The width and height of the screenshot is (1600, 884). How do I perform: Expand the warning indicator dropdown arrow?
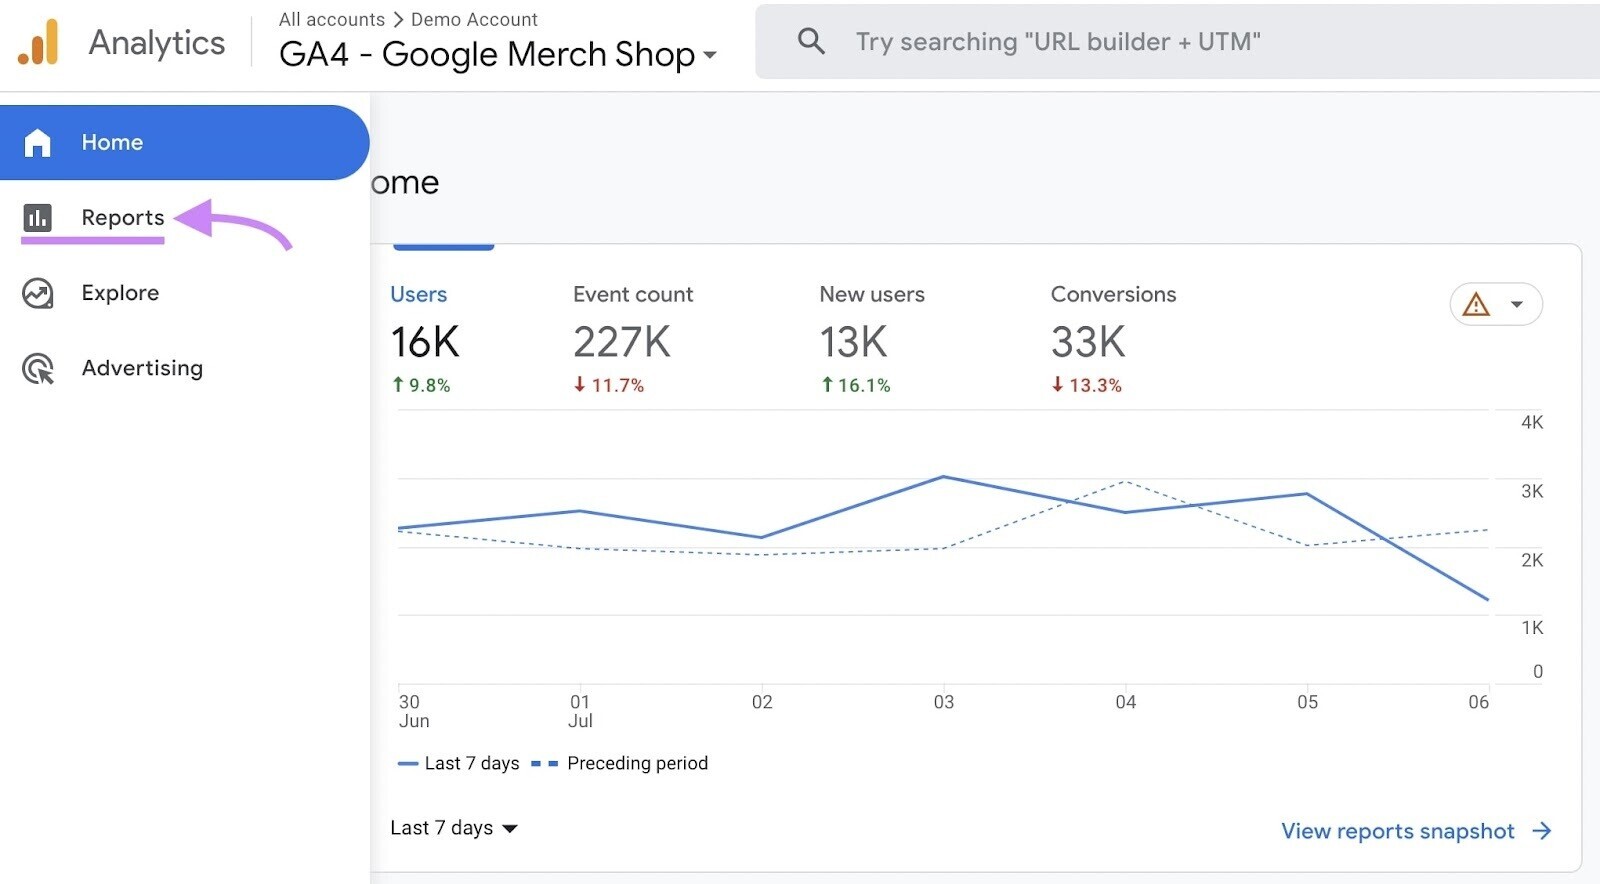tap(1517, 304)
